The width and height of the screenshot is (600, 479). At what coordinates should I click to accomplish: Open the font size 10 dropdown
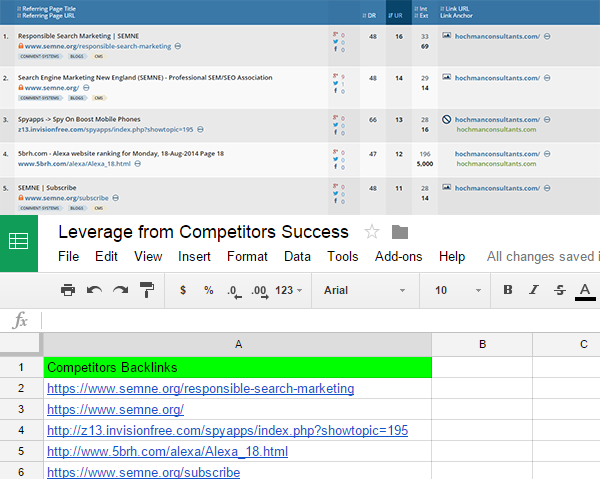tap(453, 290)
